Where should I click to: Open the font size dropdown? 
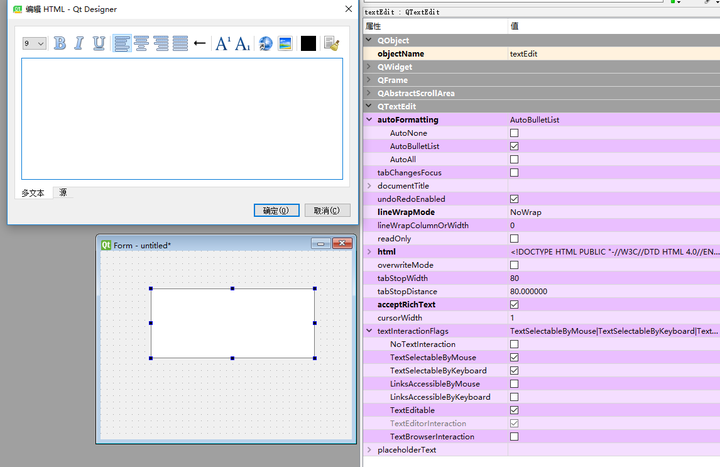point(34,43)
